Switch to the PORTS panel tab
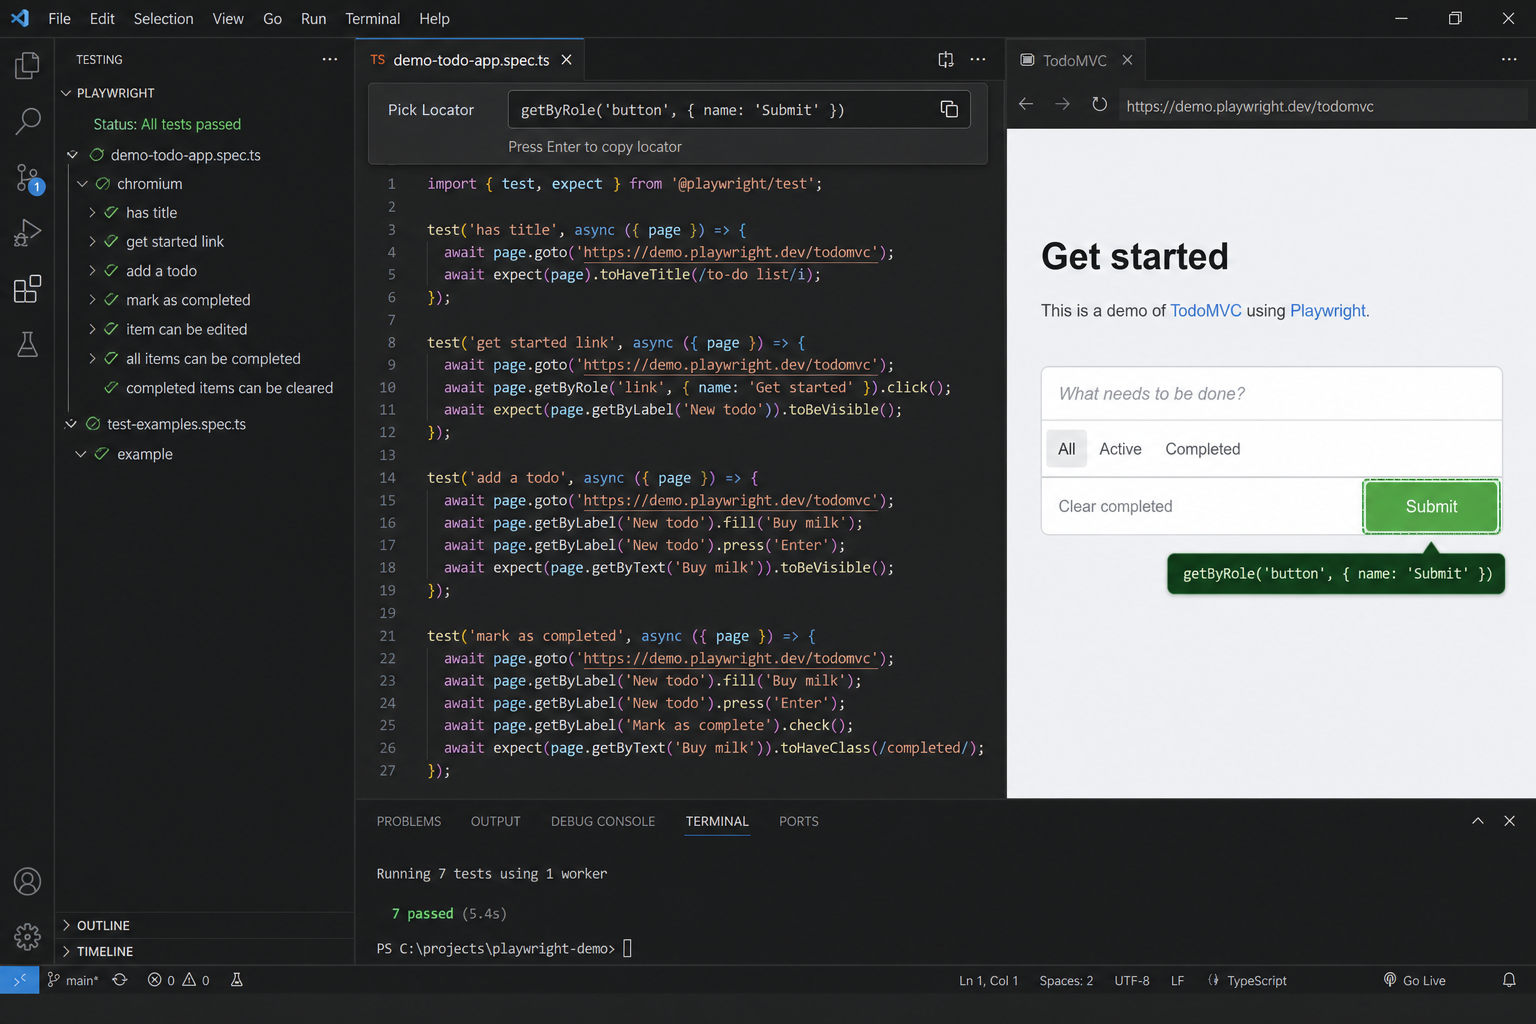Image resolution: width=1536 pixels, height=1024 pixels. point(799,821)
